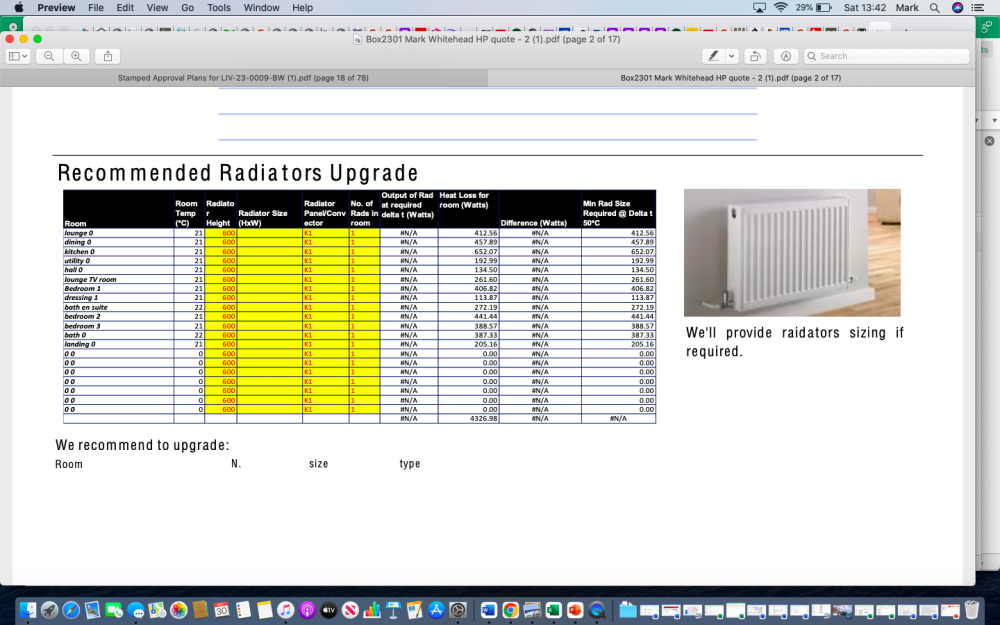Select the Highlight pen tool
1000x625 pixels.
point(714,56)
